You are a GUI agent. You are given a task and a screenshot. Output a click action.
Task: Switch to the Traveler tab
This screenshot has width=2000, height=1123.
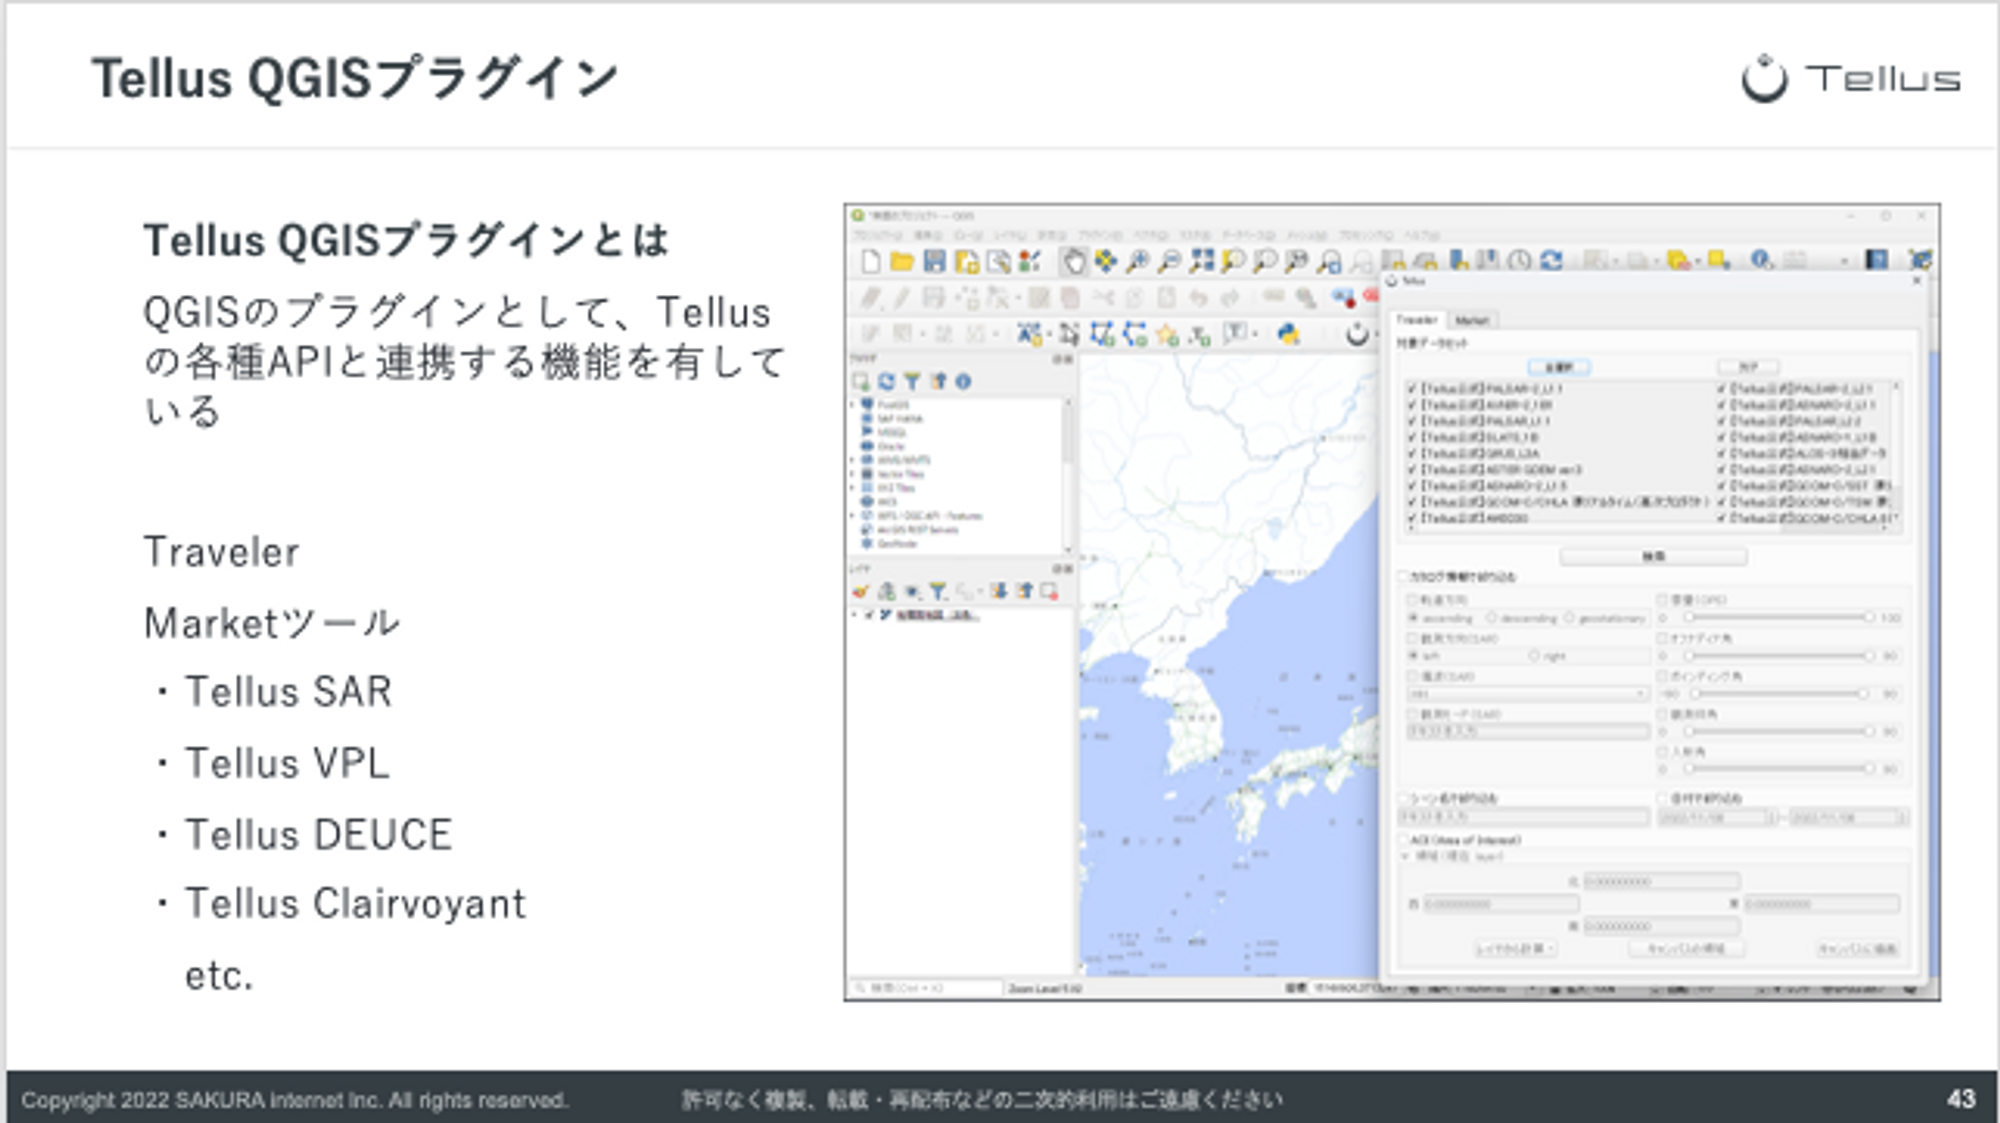point(1417,320)
